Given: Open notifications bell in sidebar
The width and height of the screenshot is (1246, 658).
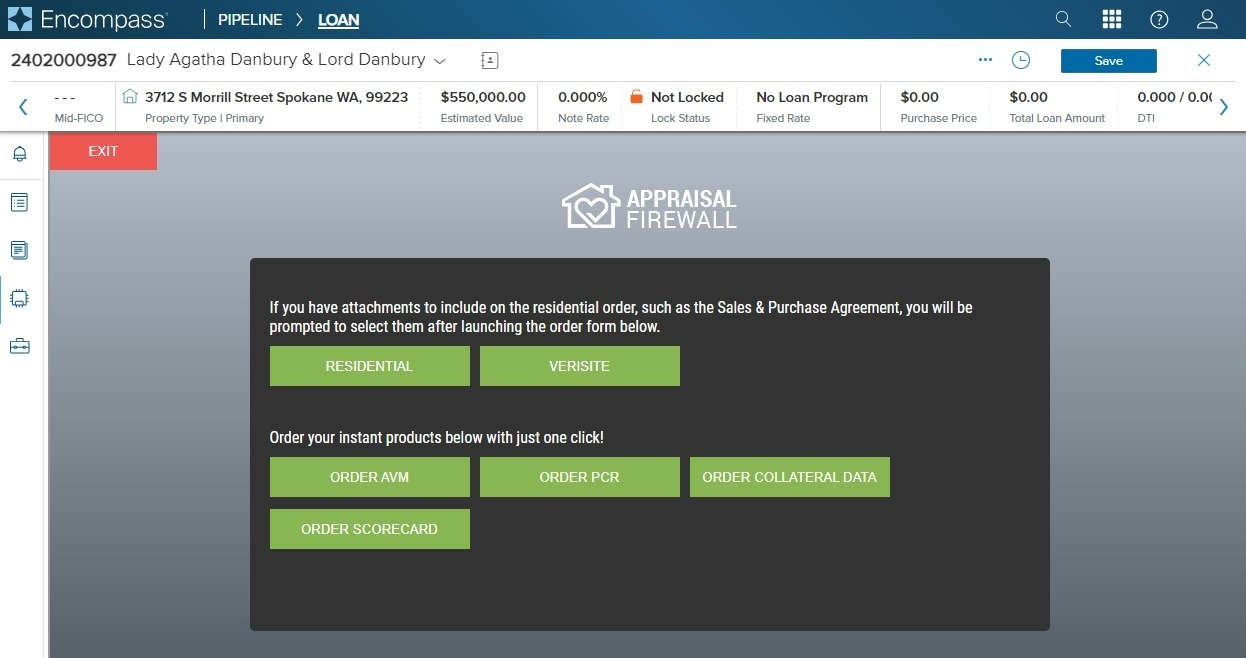Looking at the screenshot, I should (x=20, y=154).
